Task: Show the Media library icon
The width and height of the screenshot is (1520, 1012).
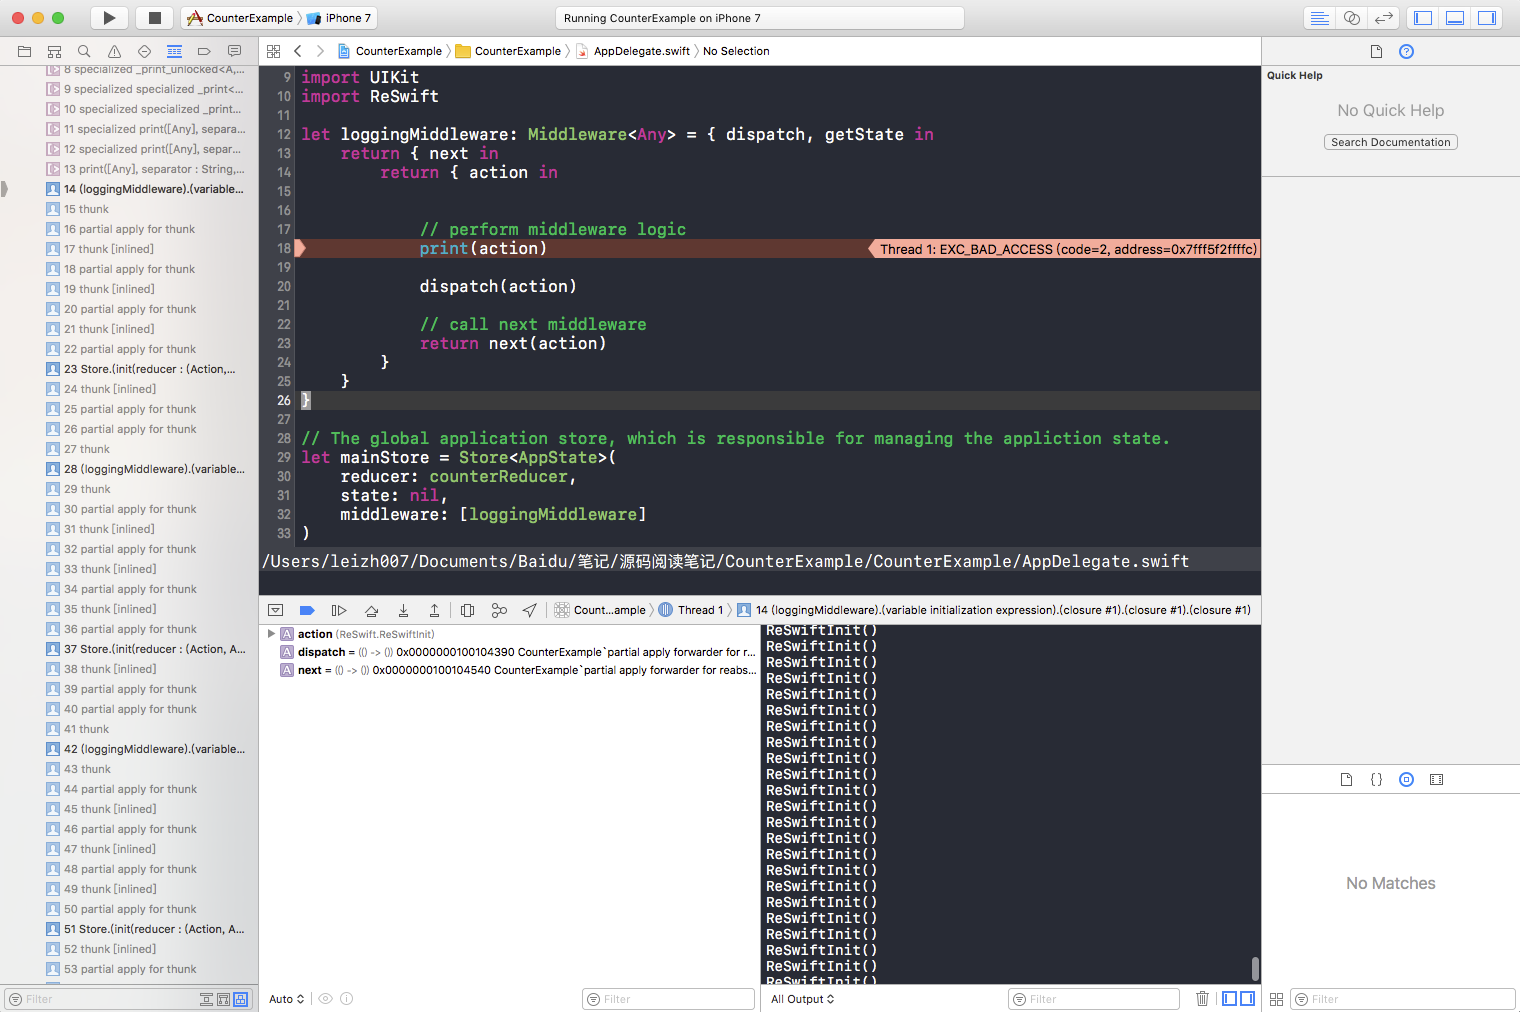Action: [1436, 780]
